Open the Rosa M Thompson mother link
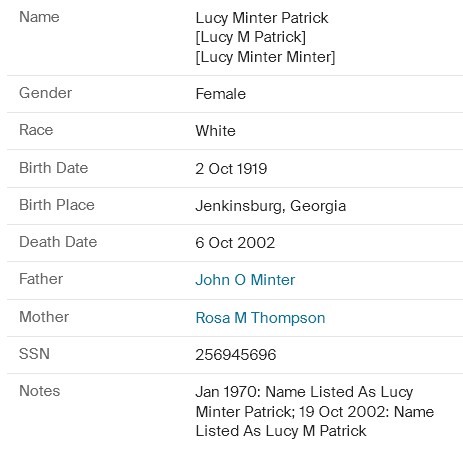Viewport: 463px width, 454px height. coord(260,318)
